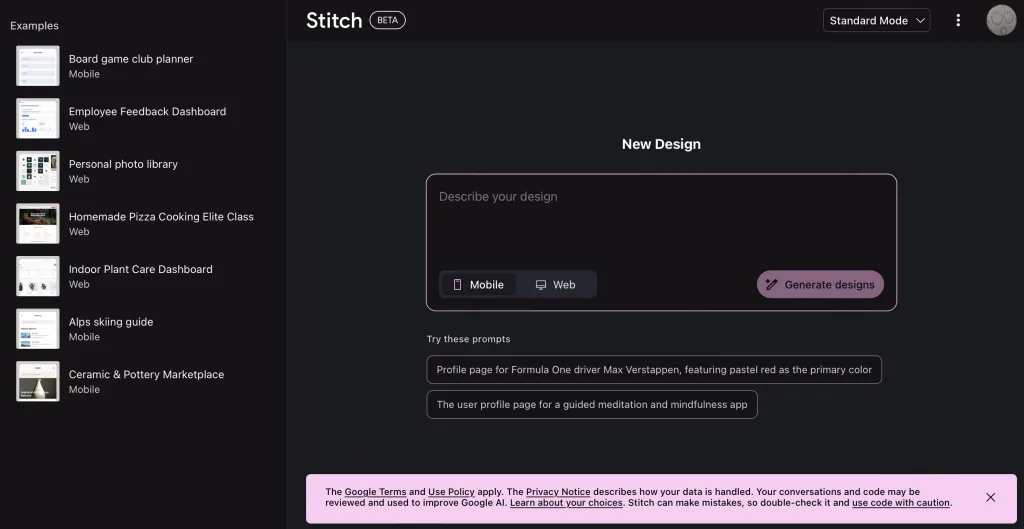The height and width of the screenshot is (529, 1024).
Task: Open the Indoor Plant Care Dashboard thumbnail
Action: tap(38, 276)
